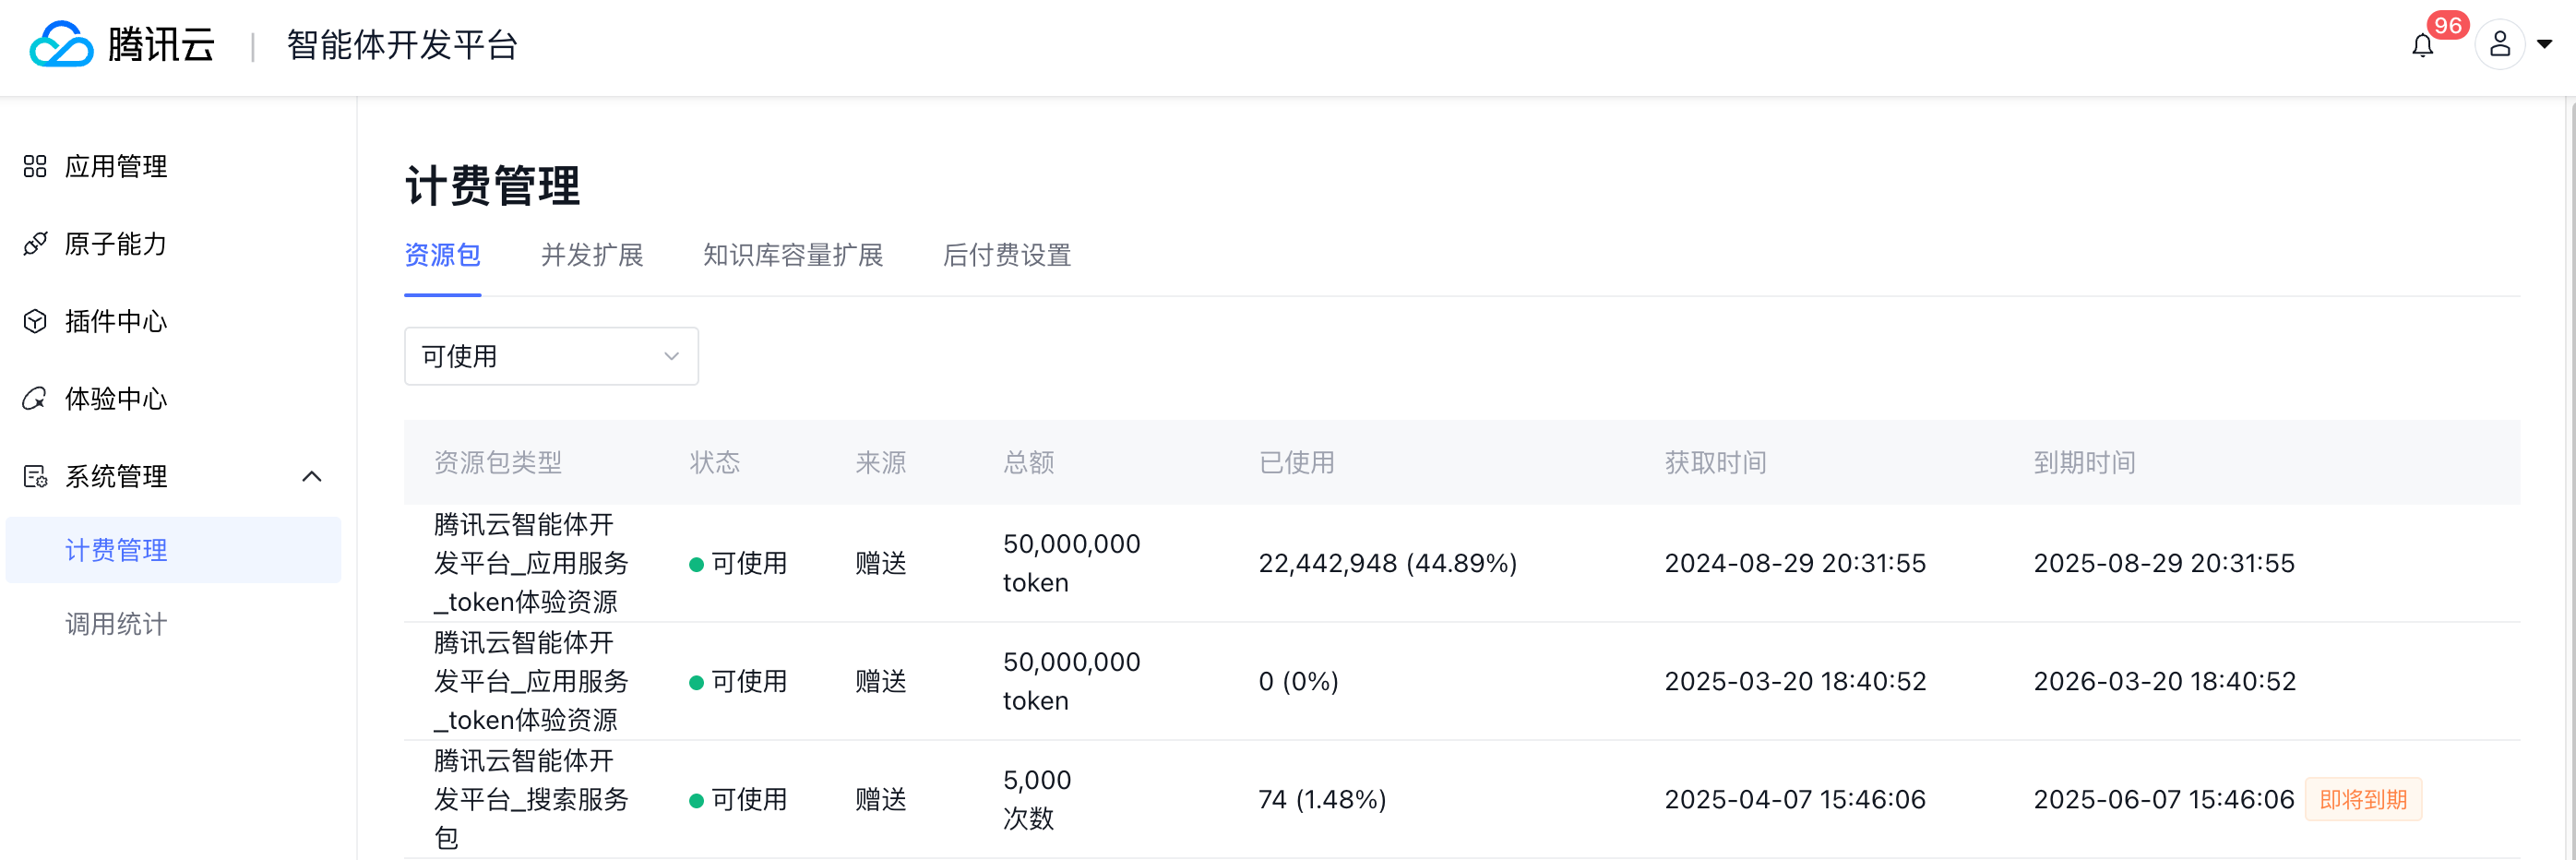Collapse the 系统管理 chevron
The image size is (2576, 860).
click(312, 476)
